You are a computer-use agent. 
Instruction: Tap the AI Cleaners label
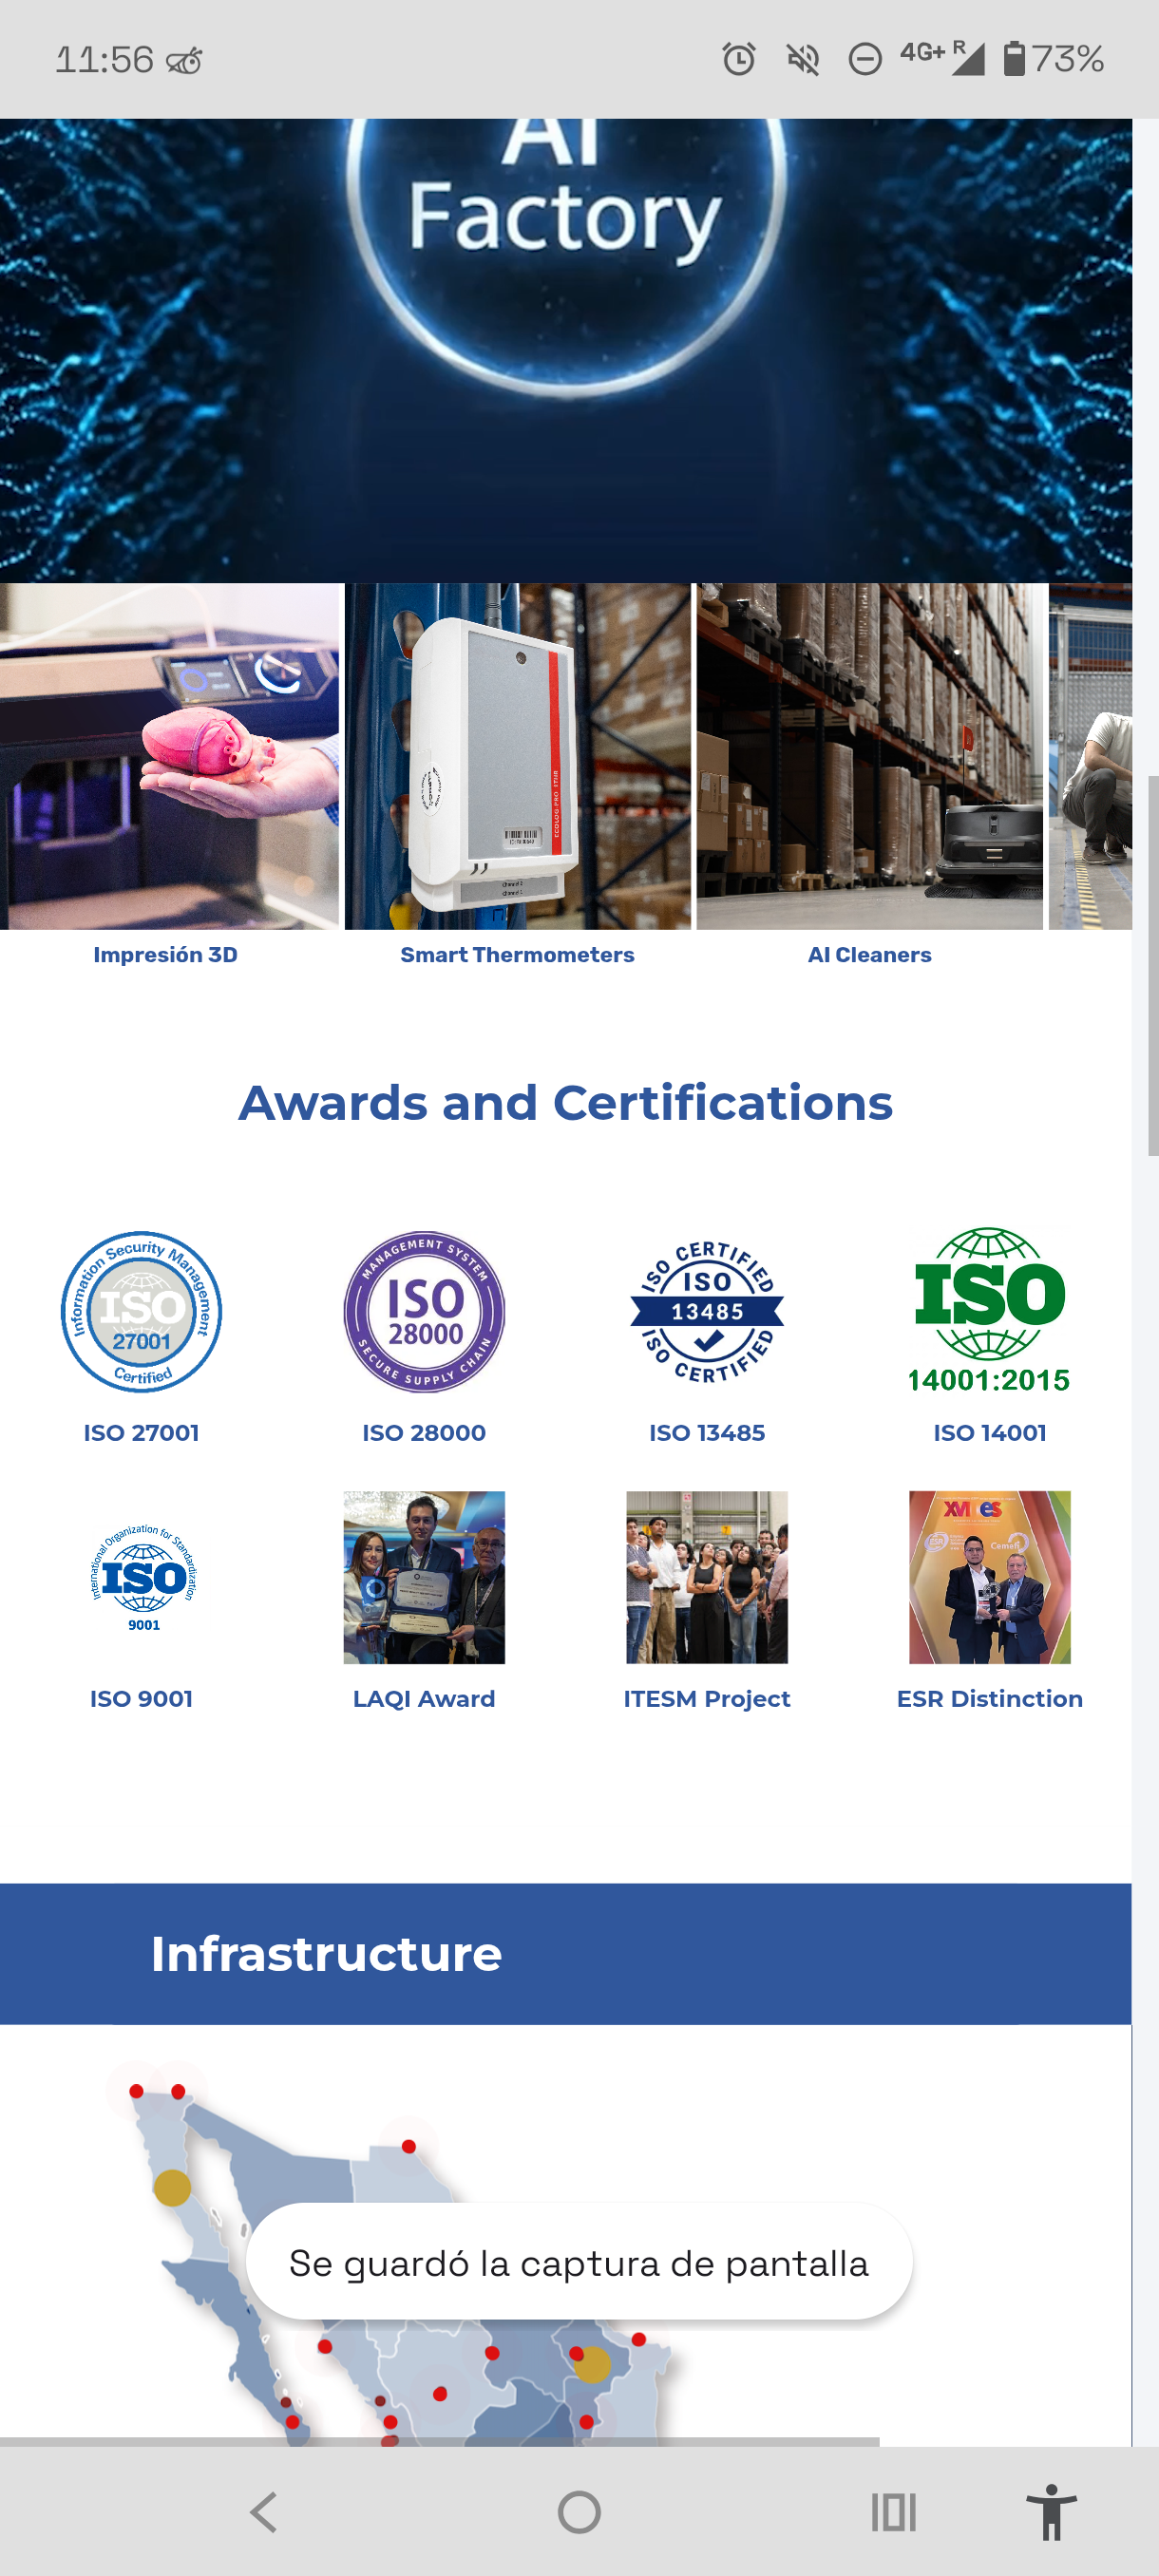tap(870, 955)
